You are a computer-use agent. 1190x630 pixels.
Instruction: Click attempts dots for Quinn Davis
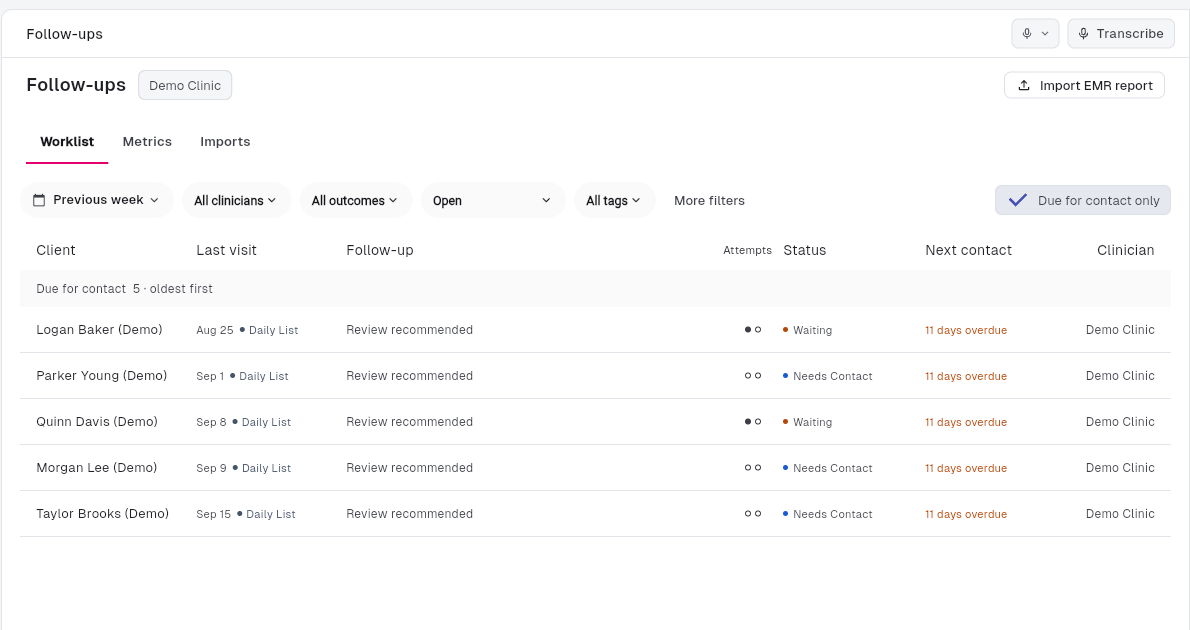point(753,422)
